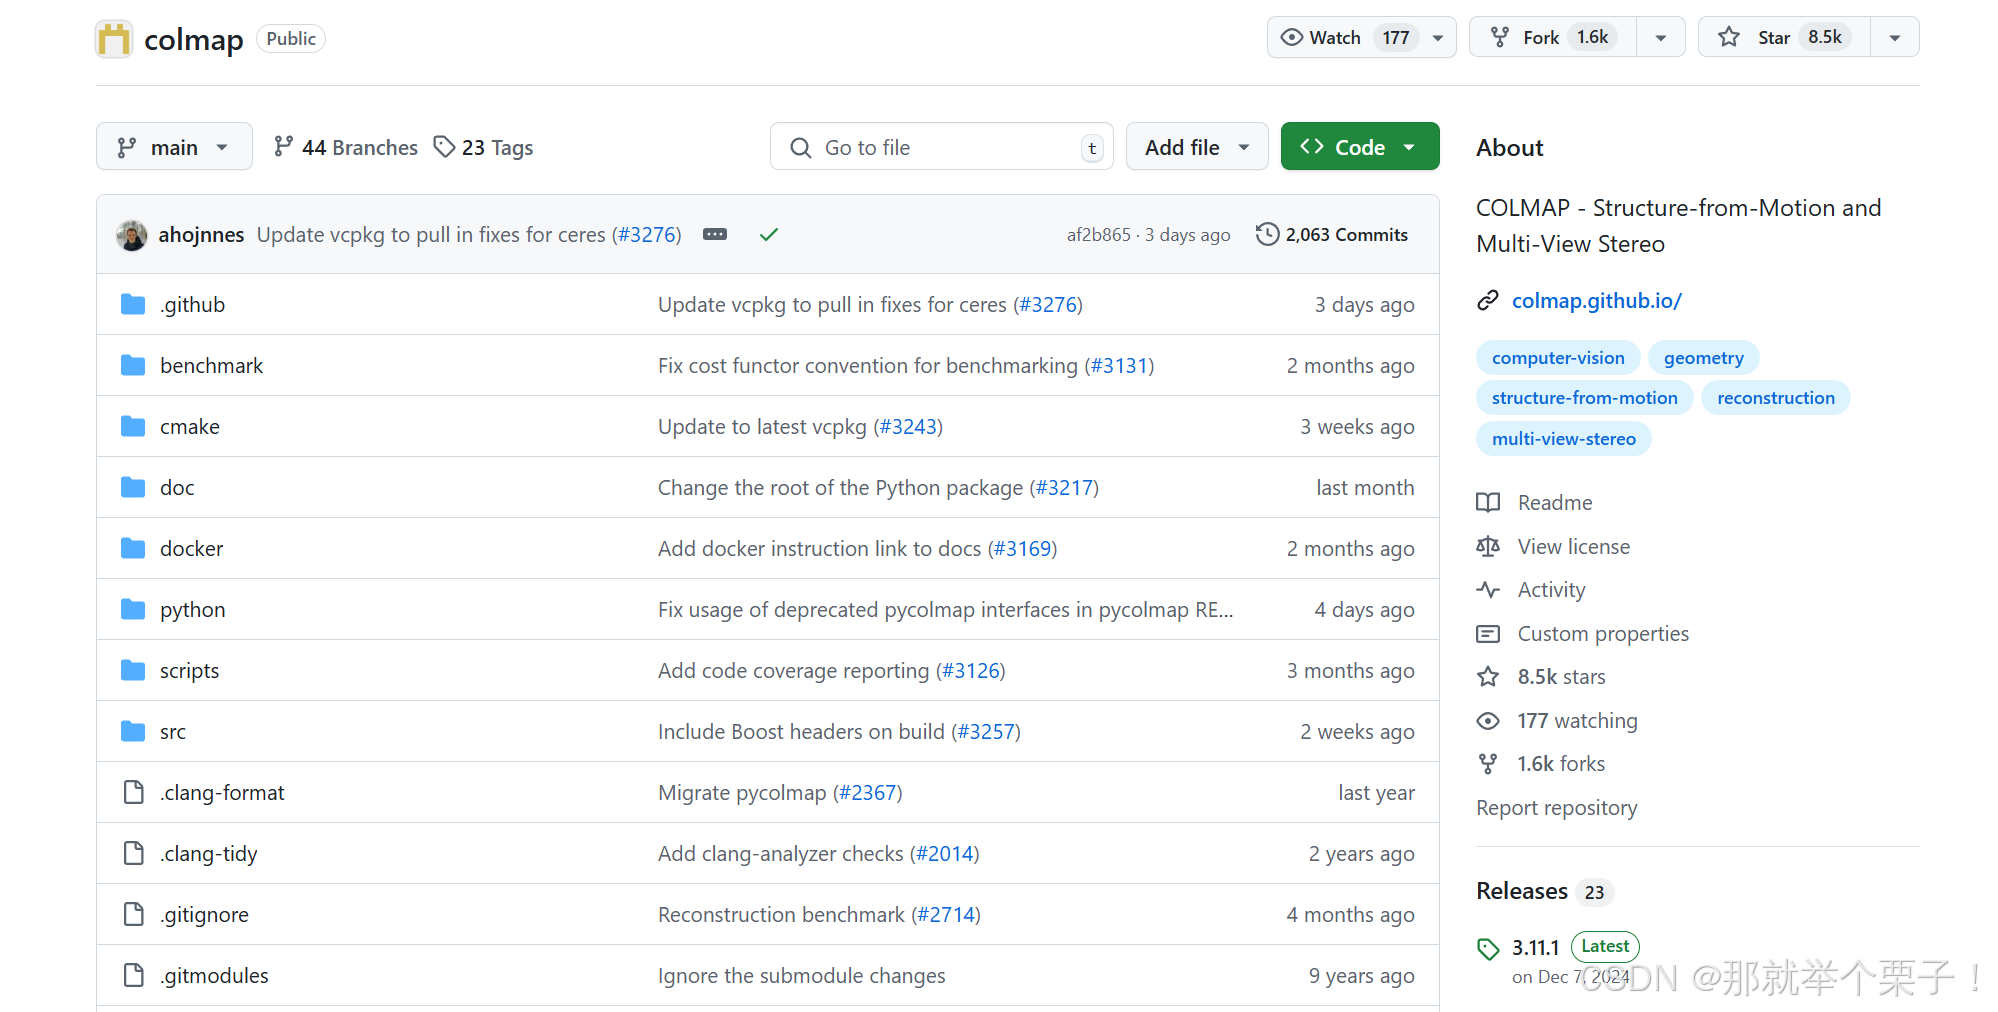The image size is (1998, 1012).
Task: Expand the green Code dropdown
Action: tap(1360, 147)
